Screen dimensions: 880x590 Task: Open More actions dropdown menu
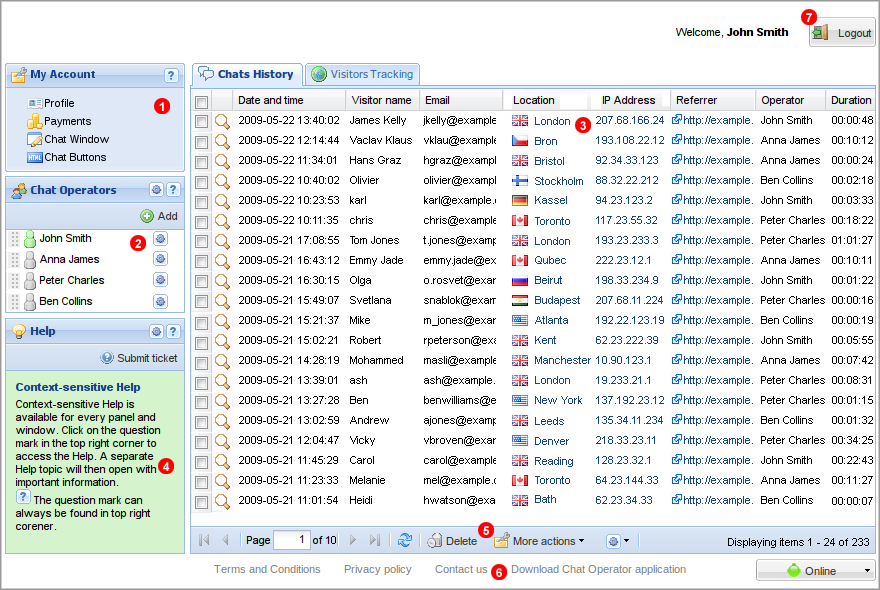[x=539, y=541]
